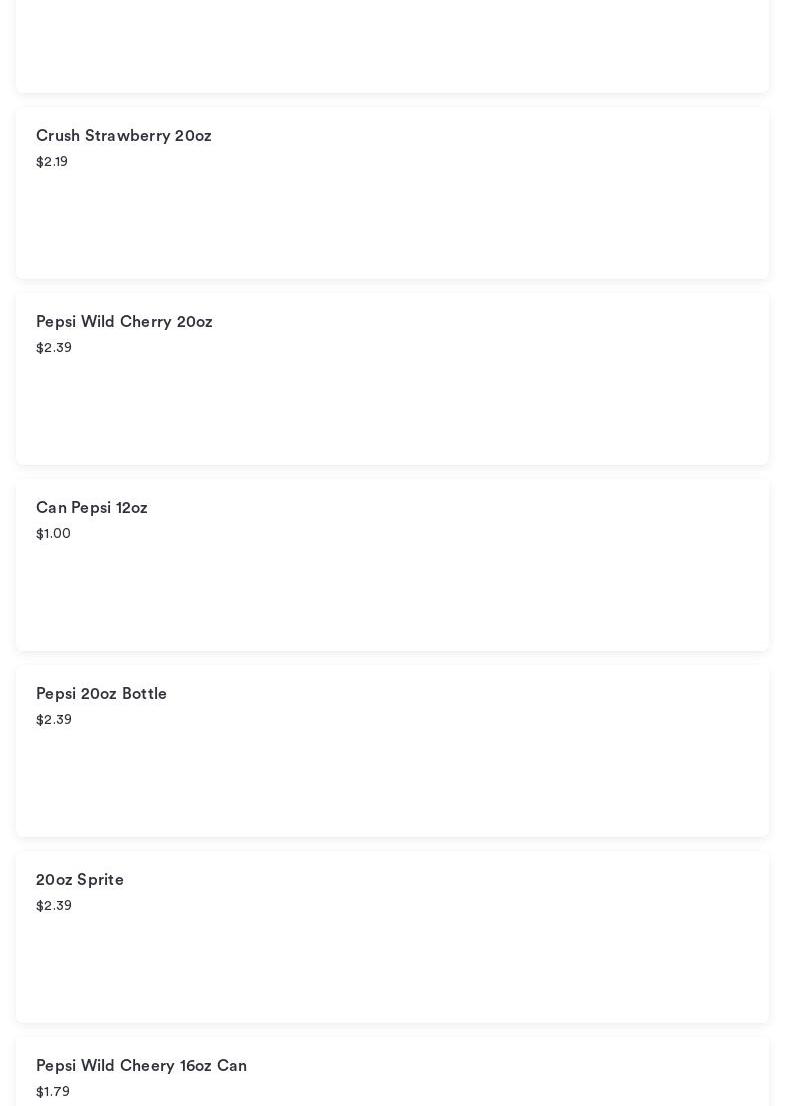
Task: Click the blank card above Crush Strawberry
Action: (392, 45)
